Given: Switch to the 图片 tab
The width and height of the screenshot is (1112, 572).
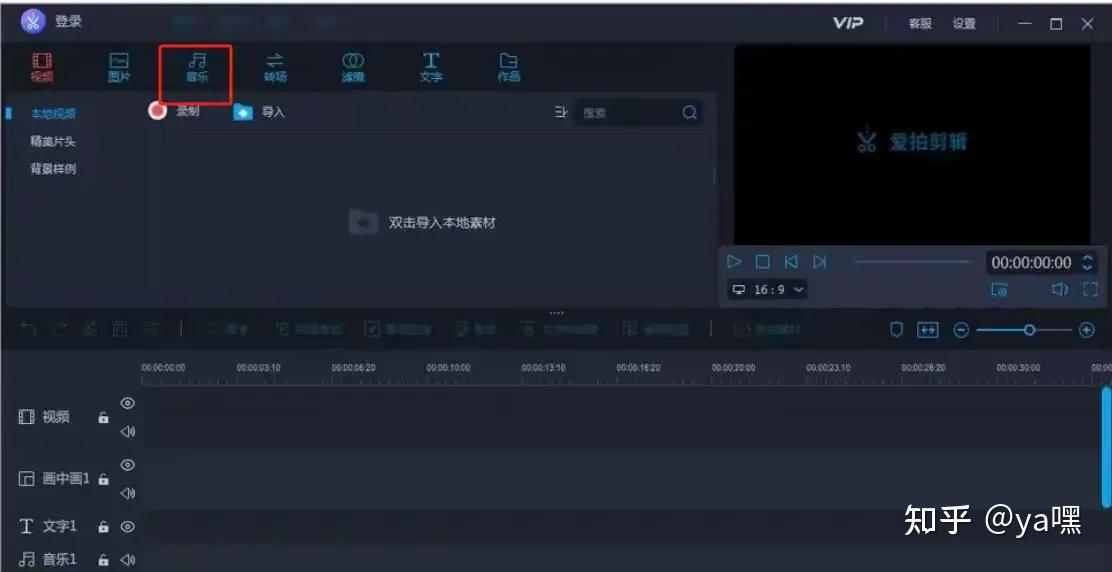Looking at the screenshot, I should [119, 68].
